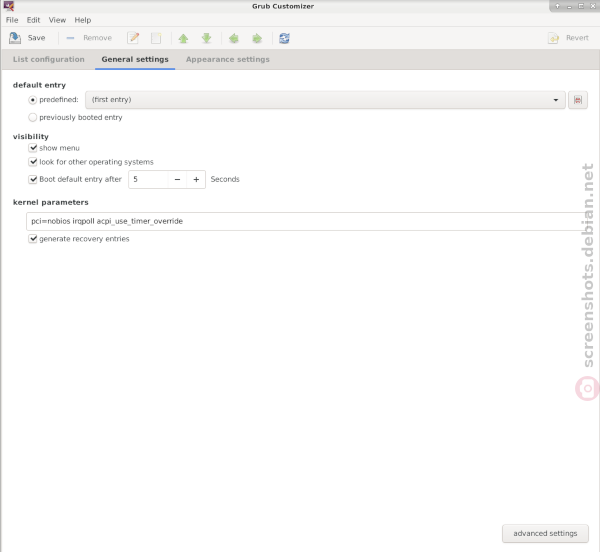Open the Edit menu
600x552 pixels.
tap(33, 20)
